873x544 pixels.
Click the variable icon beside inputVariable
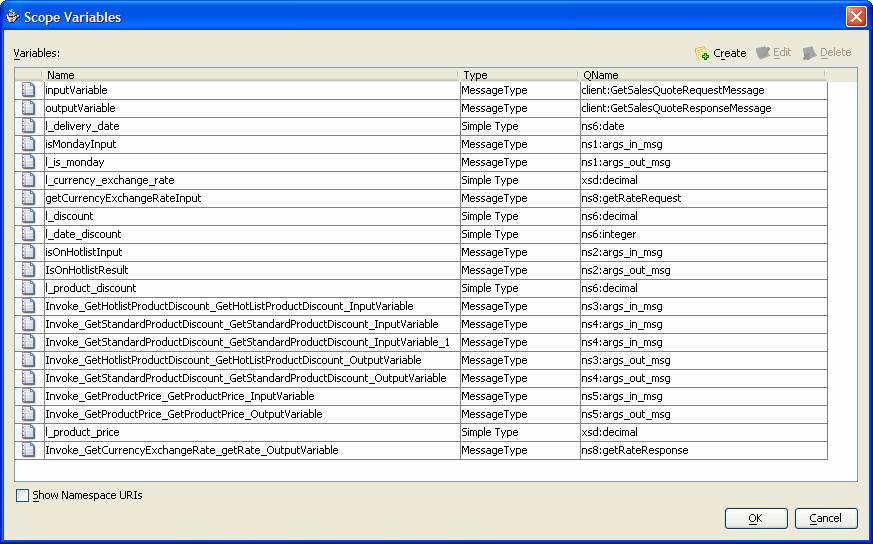click(29, 90)
